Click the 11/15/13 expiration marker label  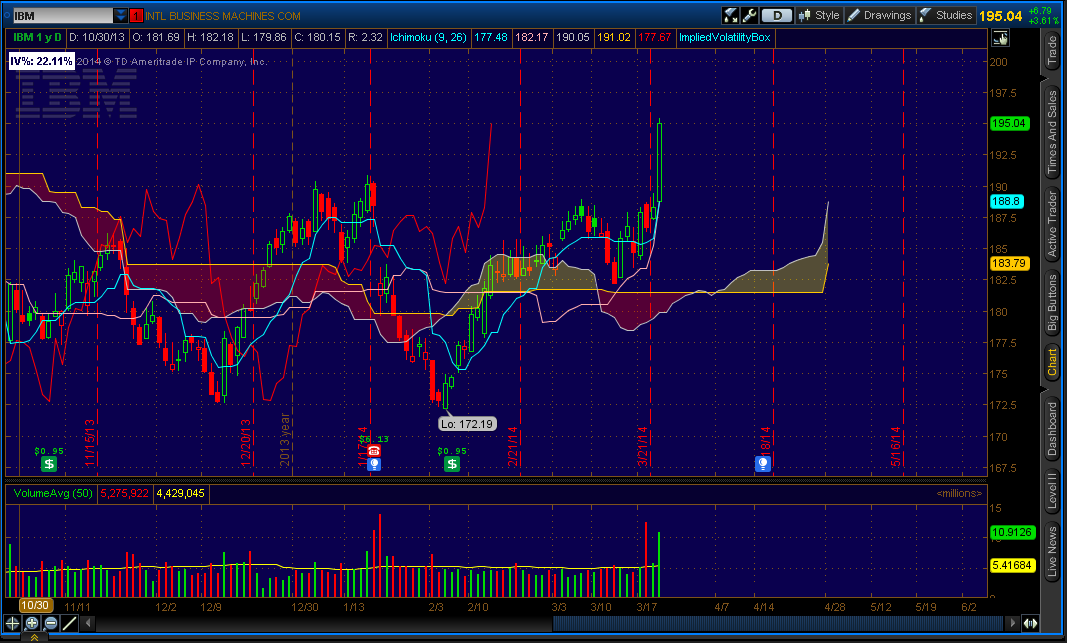click(90, 443)
